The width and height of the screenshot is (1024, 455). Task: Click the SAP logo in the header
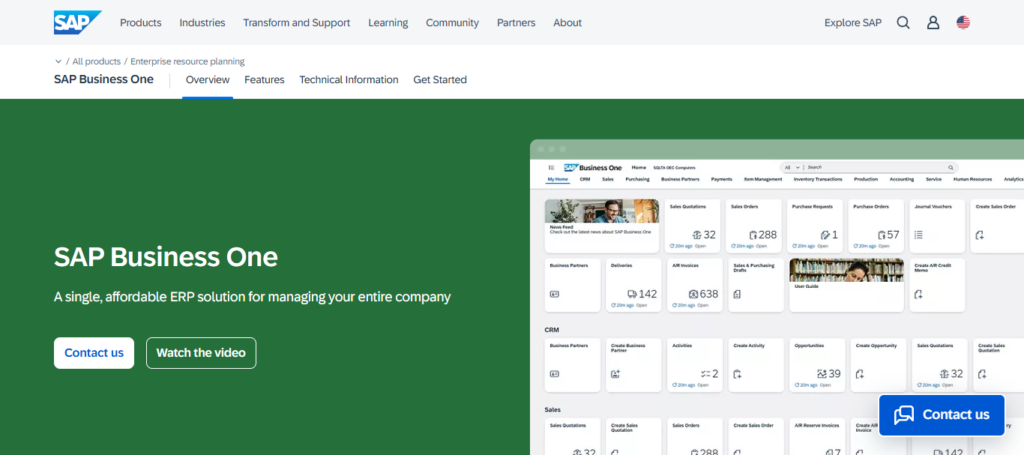pyautogui.click(x=77, y=22)
